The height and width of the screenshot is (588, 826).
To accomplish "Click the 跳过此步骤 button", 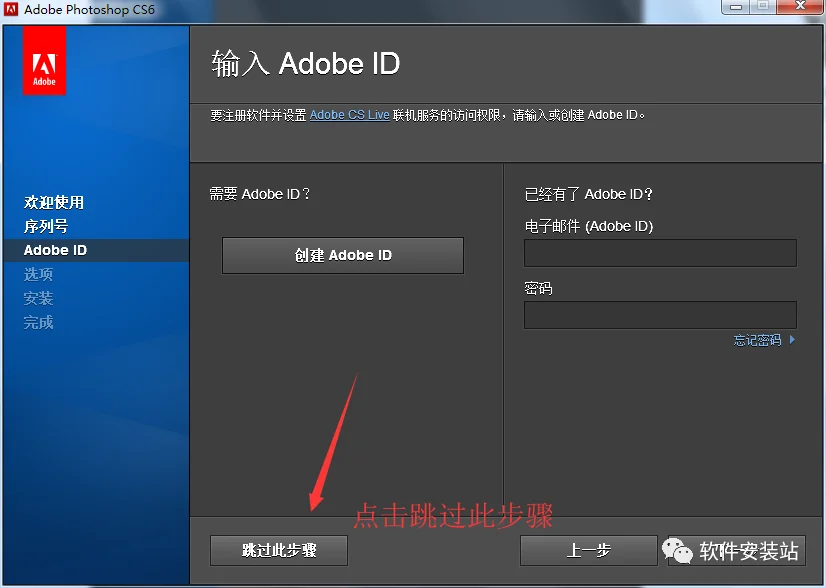I will [x=279, y=551].
